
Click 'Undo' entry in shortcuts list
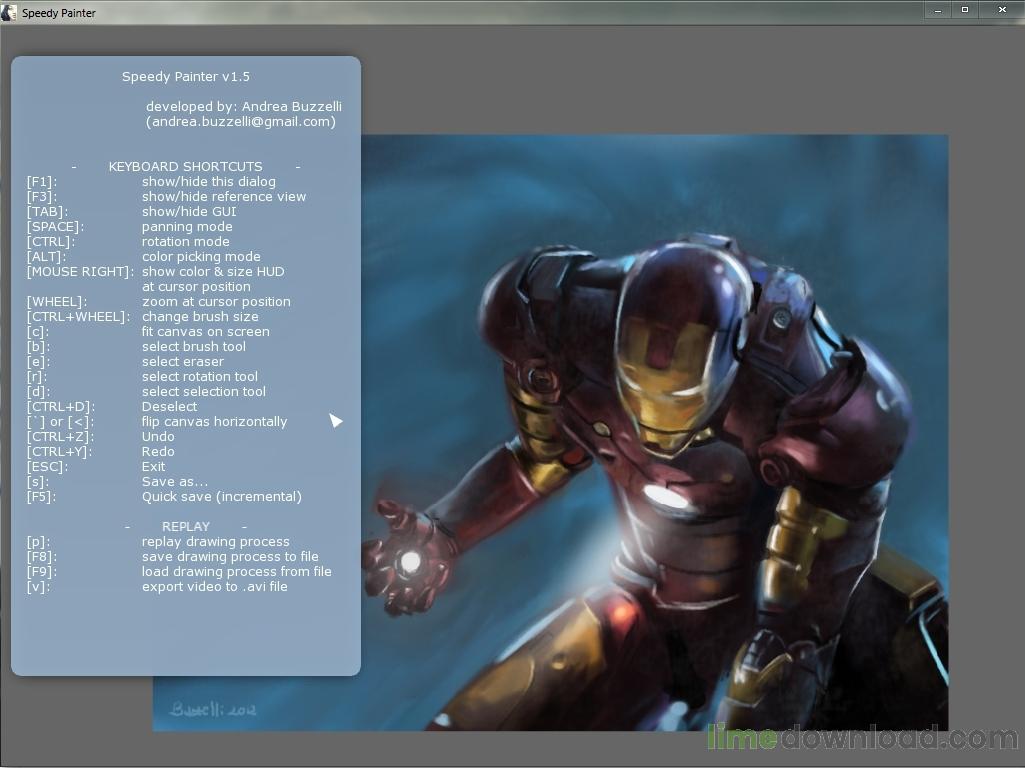(x=158, y=437)
